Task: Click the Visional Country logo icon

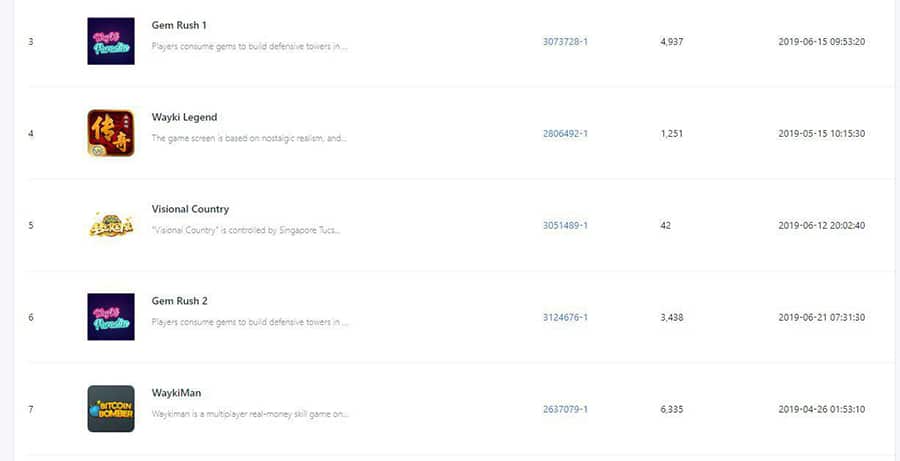Action: [x=111, y=225]
